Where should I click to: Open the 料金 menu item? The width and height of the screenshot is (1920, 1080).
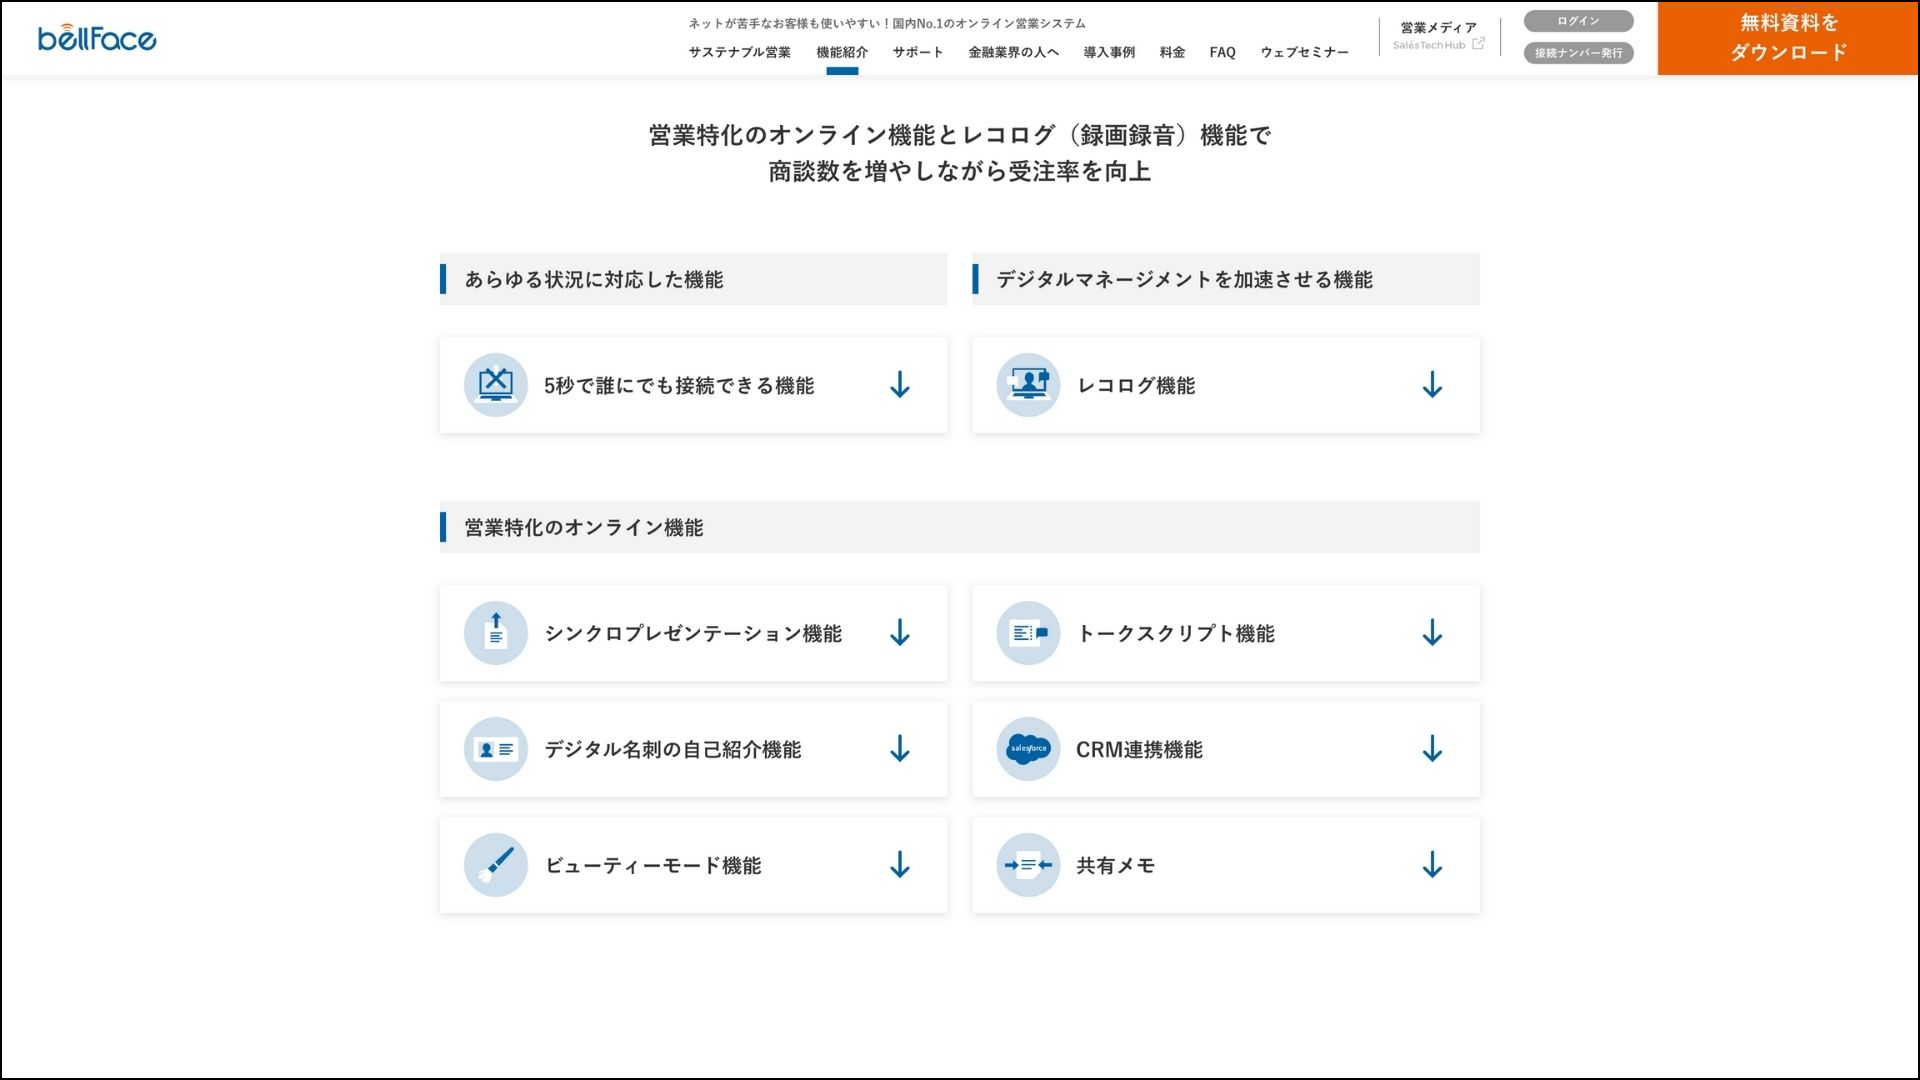[1171, 52]
